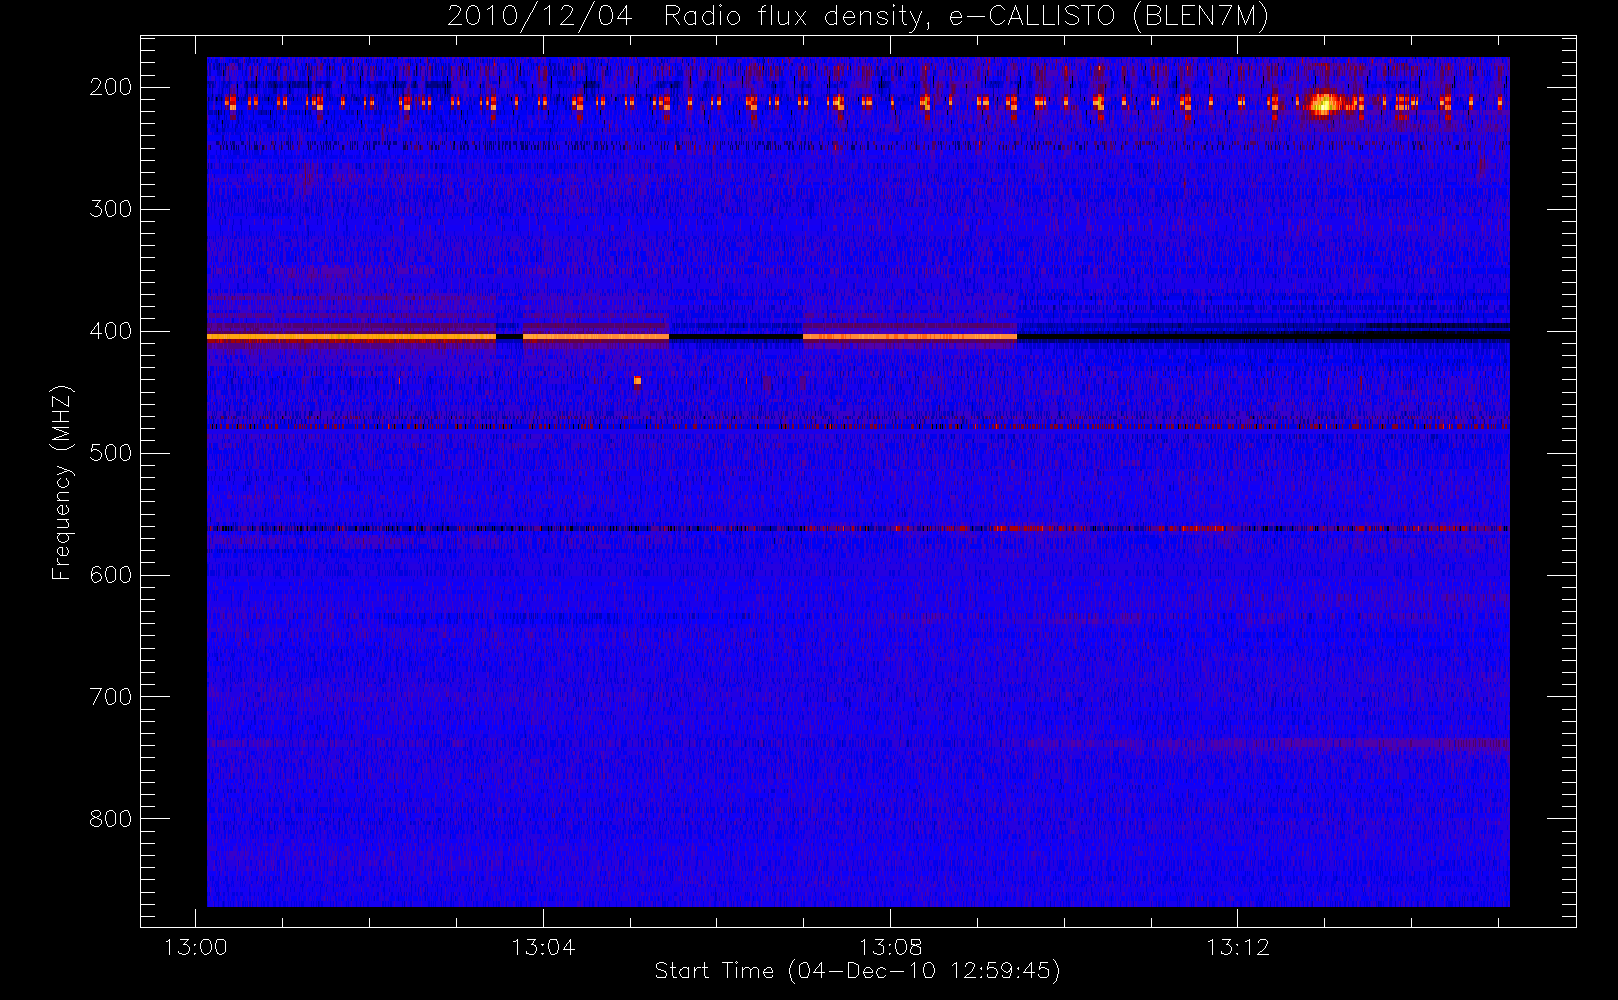
Task: Click the small orange spot near 13:05 at 440 MHz
Action: (637, 380)
